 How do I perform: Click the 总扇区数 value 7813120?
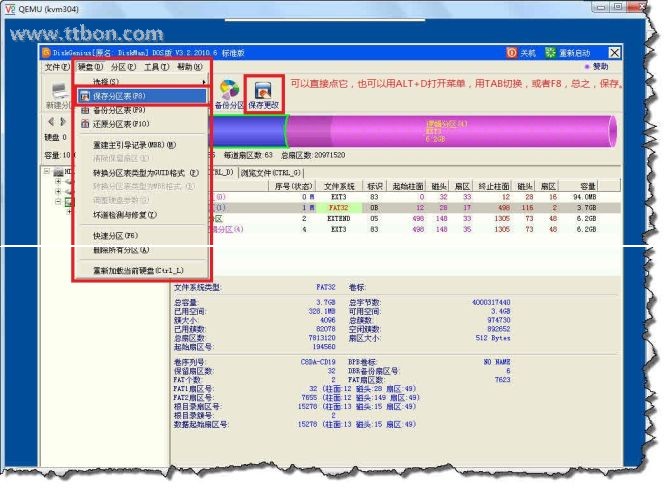coord(322,338)
